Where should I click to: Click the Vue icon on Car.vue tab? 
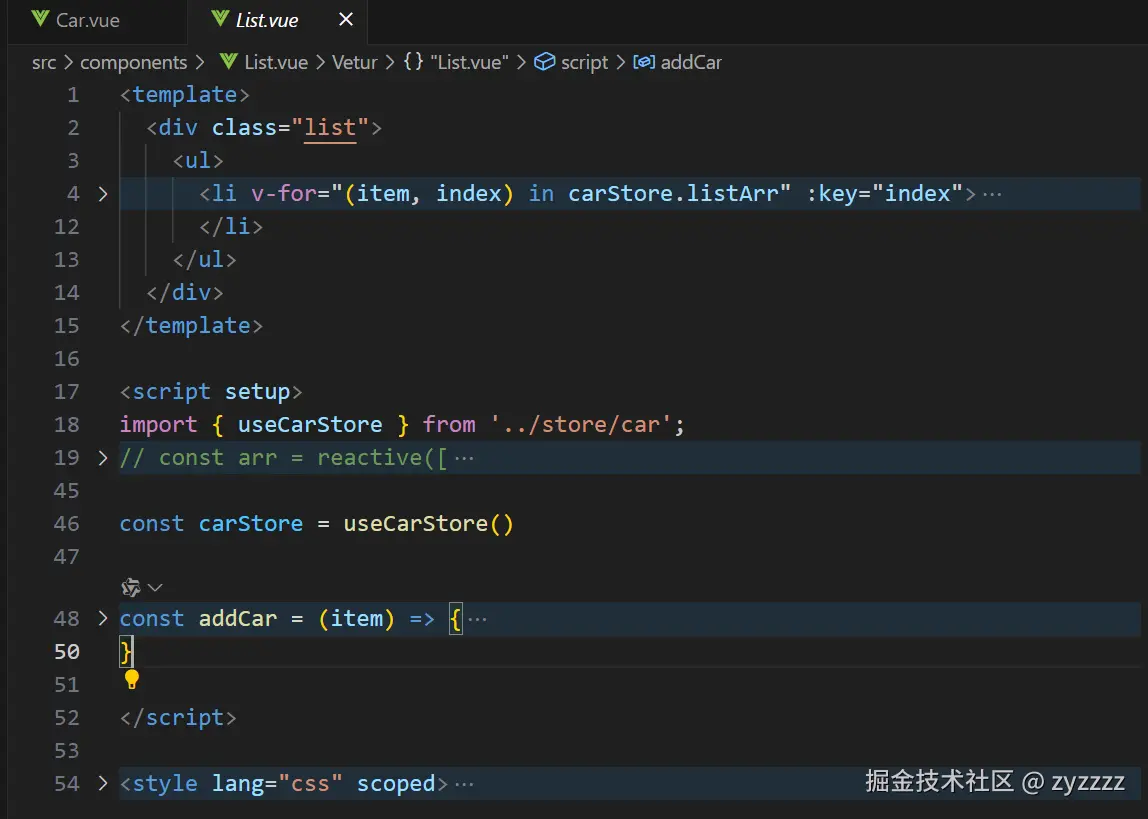point(40,19)
